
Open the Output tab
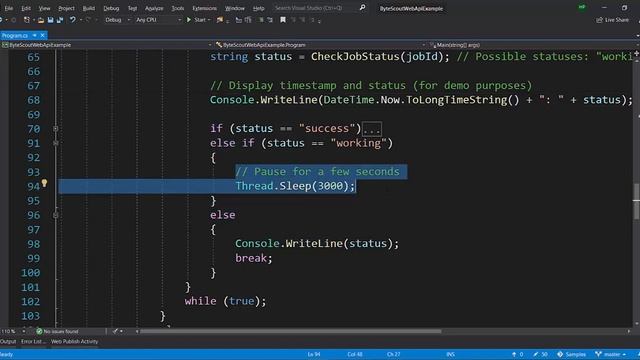coord(8,342)
